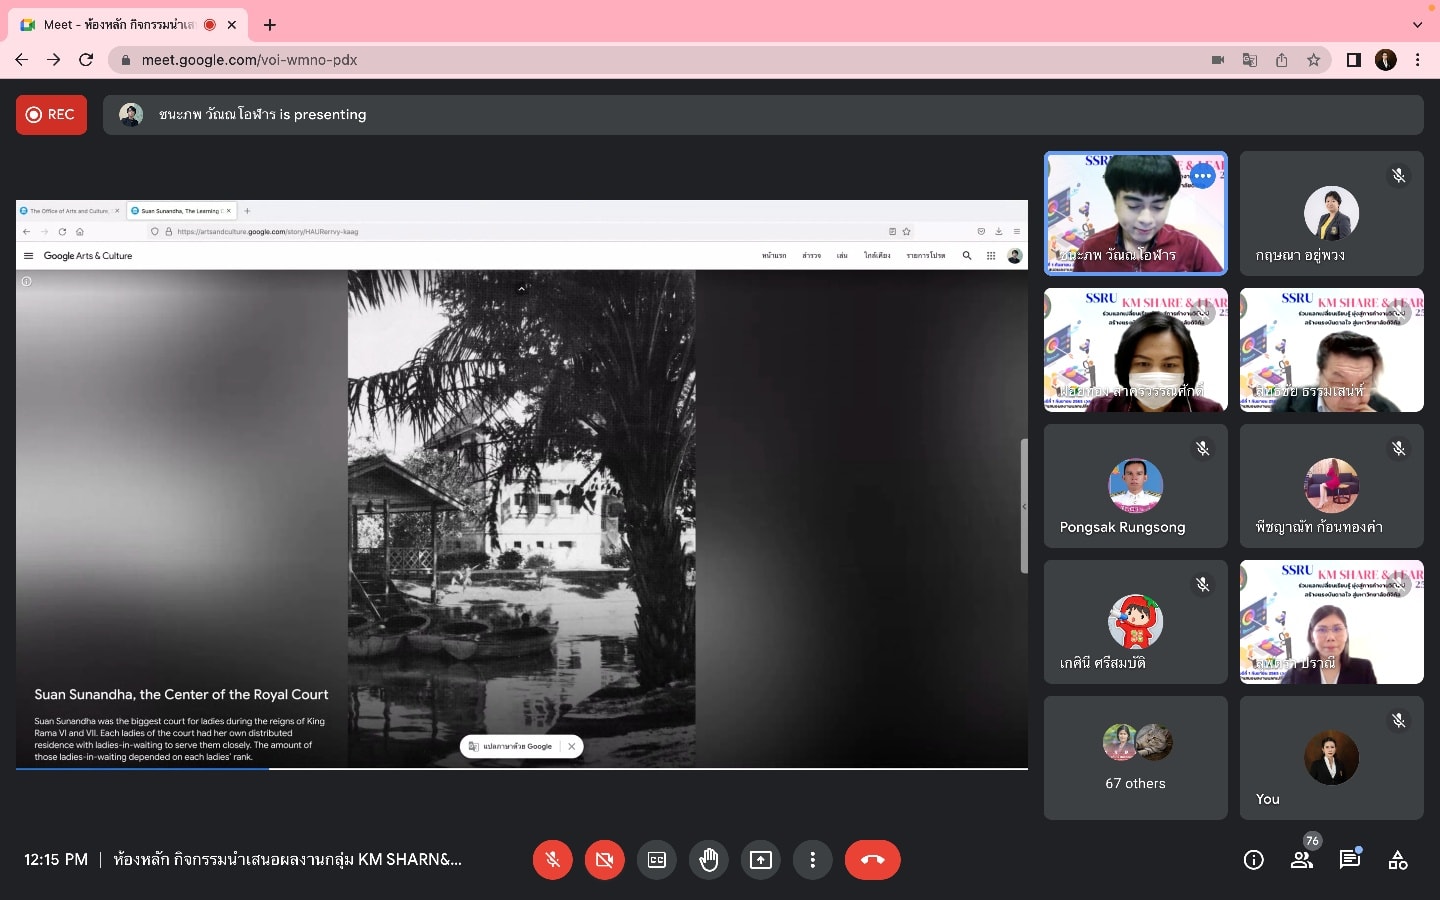
Task: Open more options in the call bar
Action: coord(813,860)
